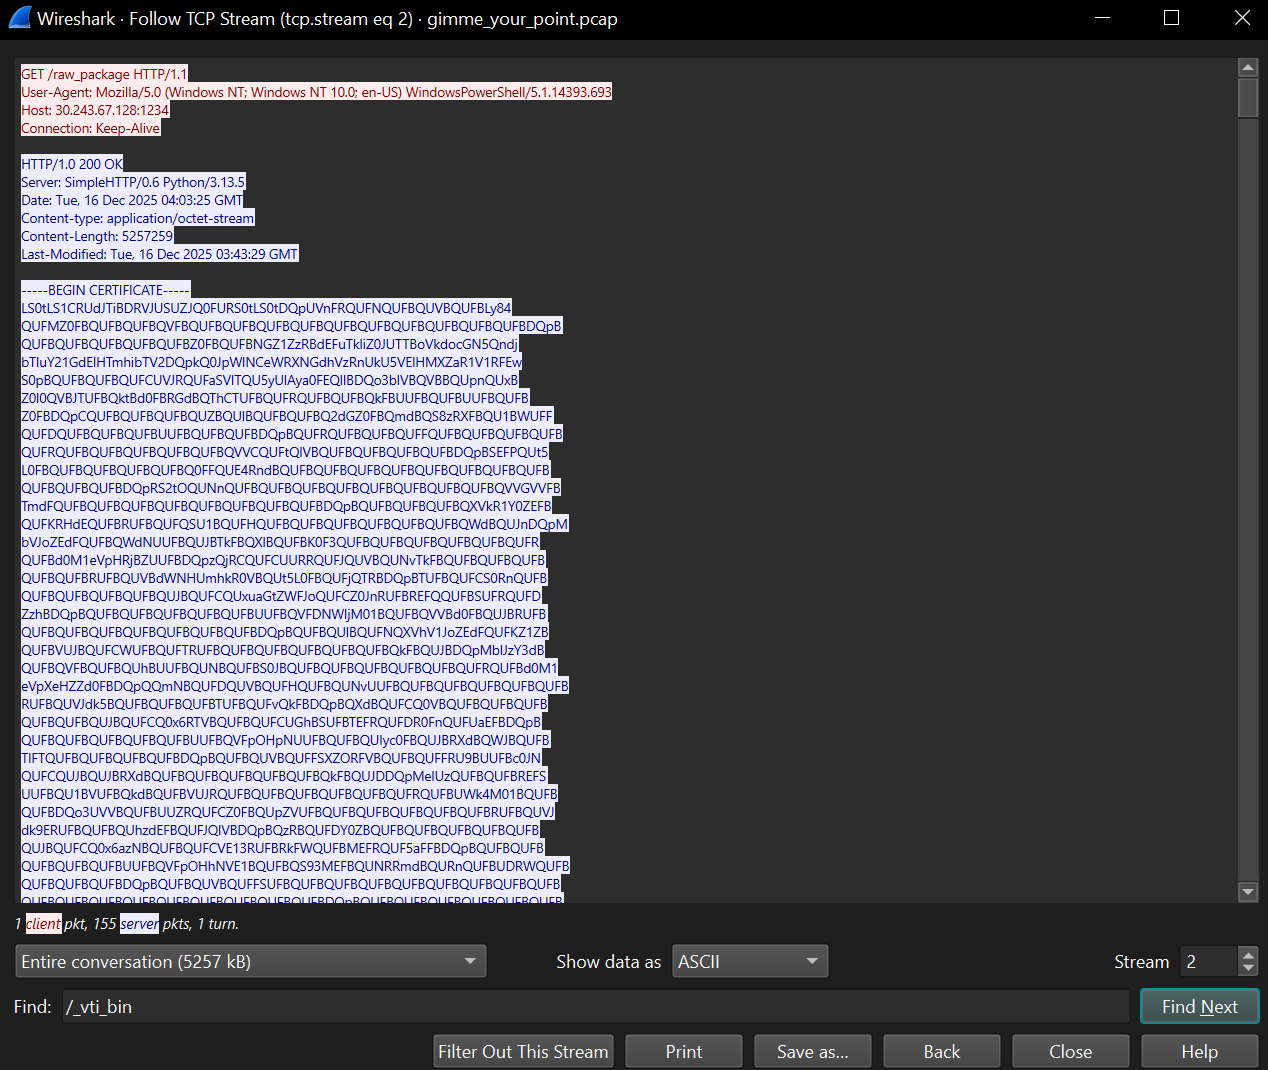The height and width of the screenshot is (1070, 1268).
Task: Click the Stream number field
Action: 1209,961
